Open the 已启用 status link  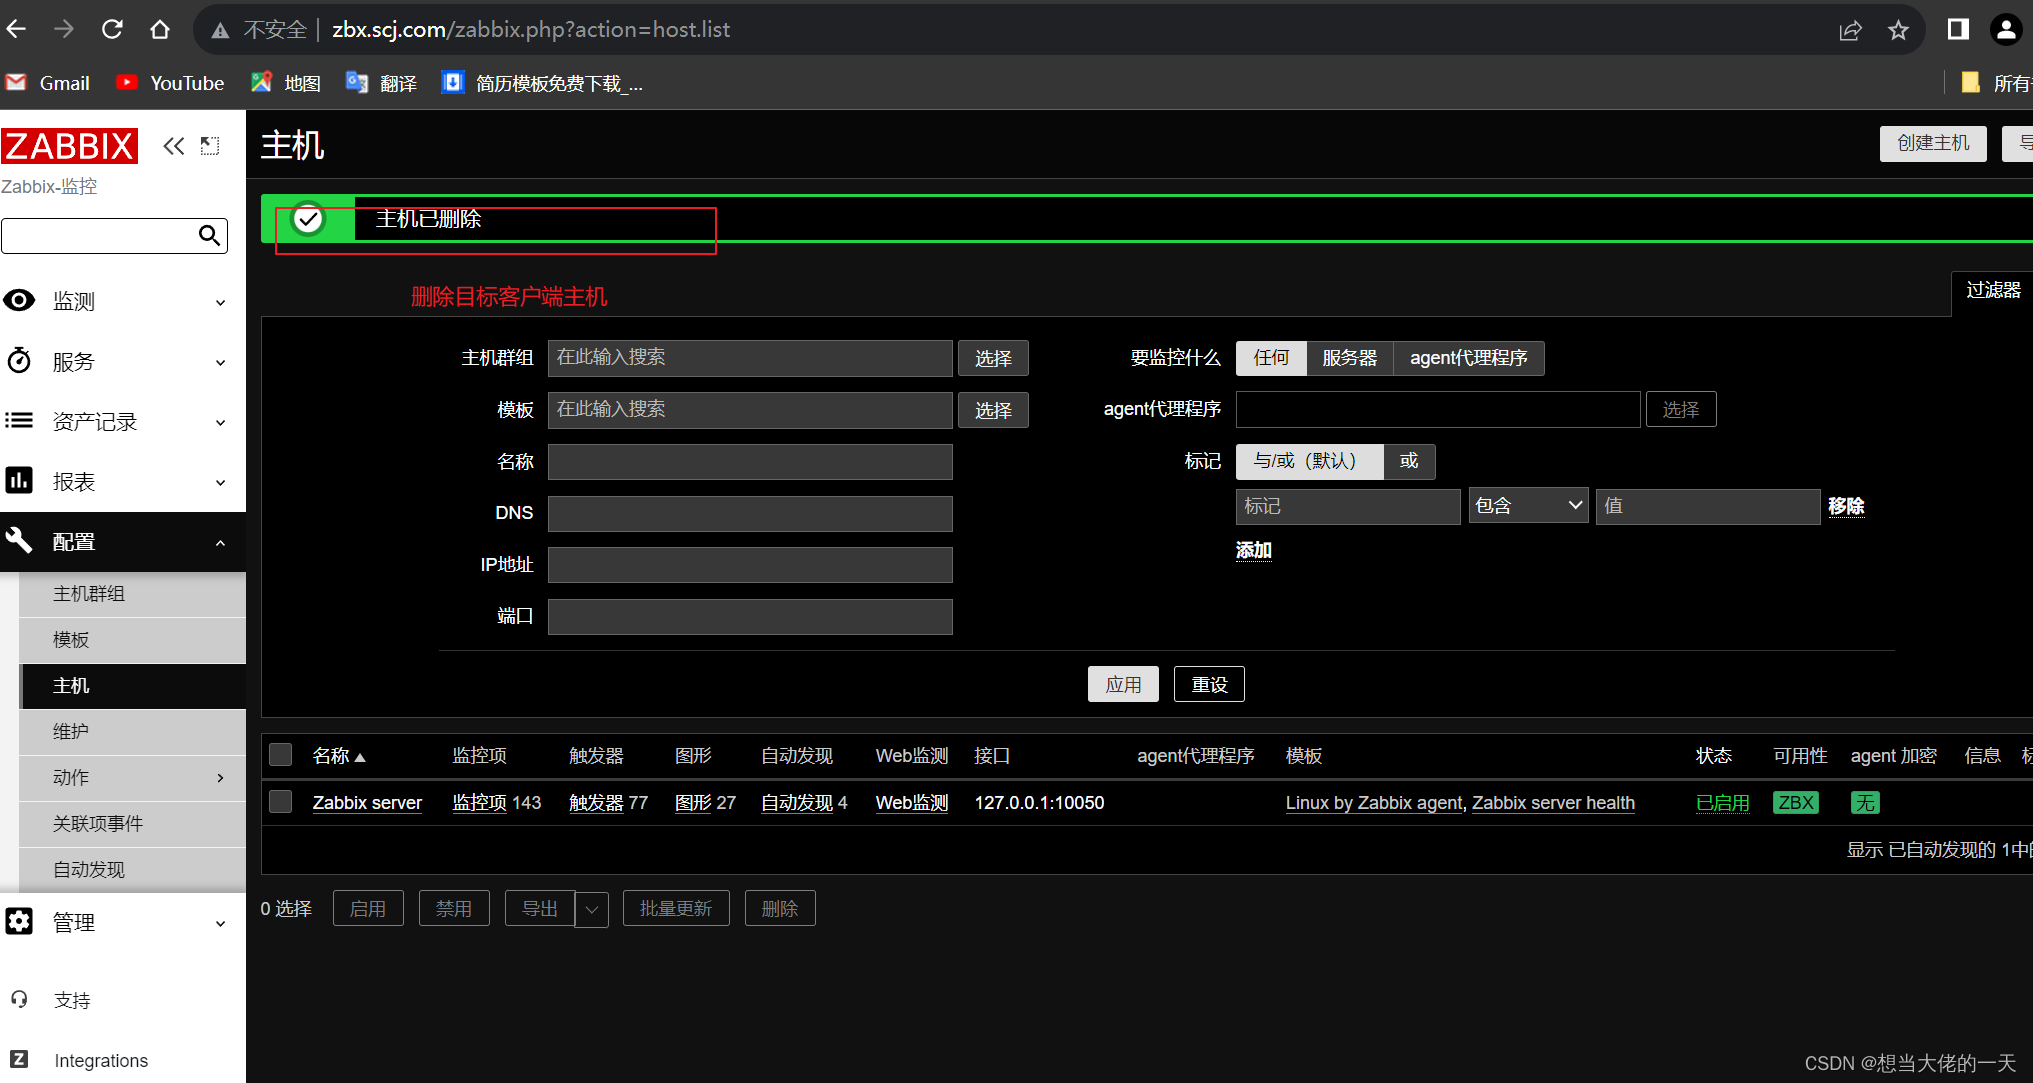[1722, 803]
